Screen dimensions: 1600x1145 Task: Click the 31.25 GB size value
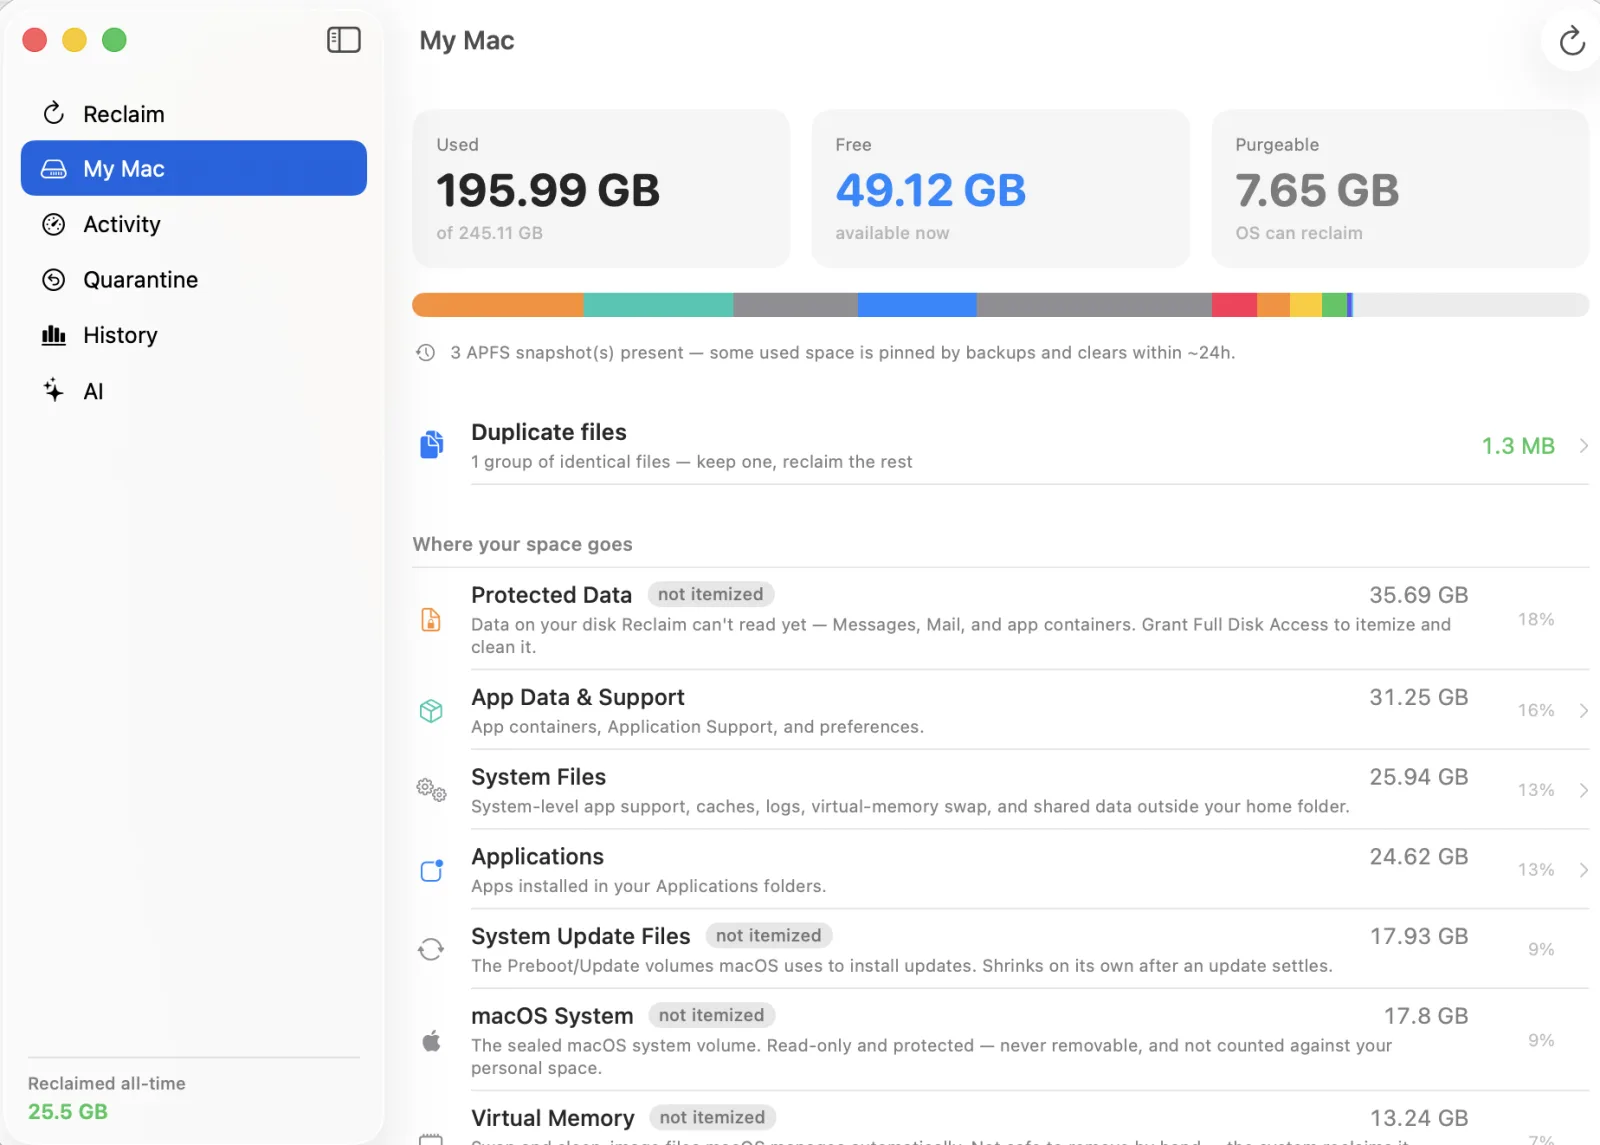coord(1418,697)
